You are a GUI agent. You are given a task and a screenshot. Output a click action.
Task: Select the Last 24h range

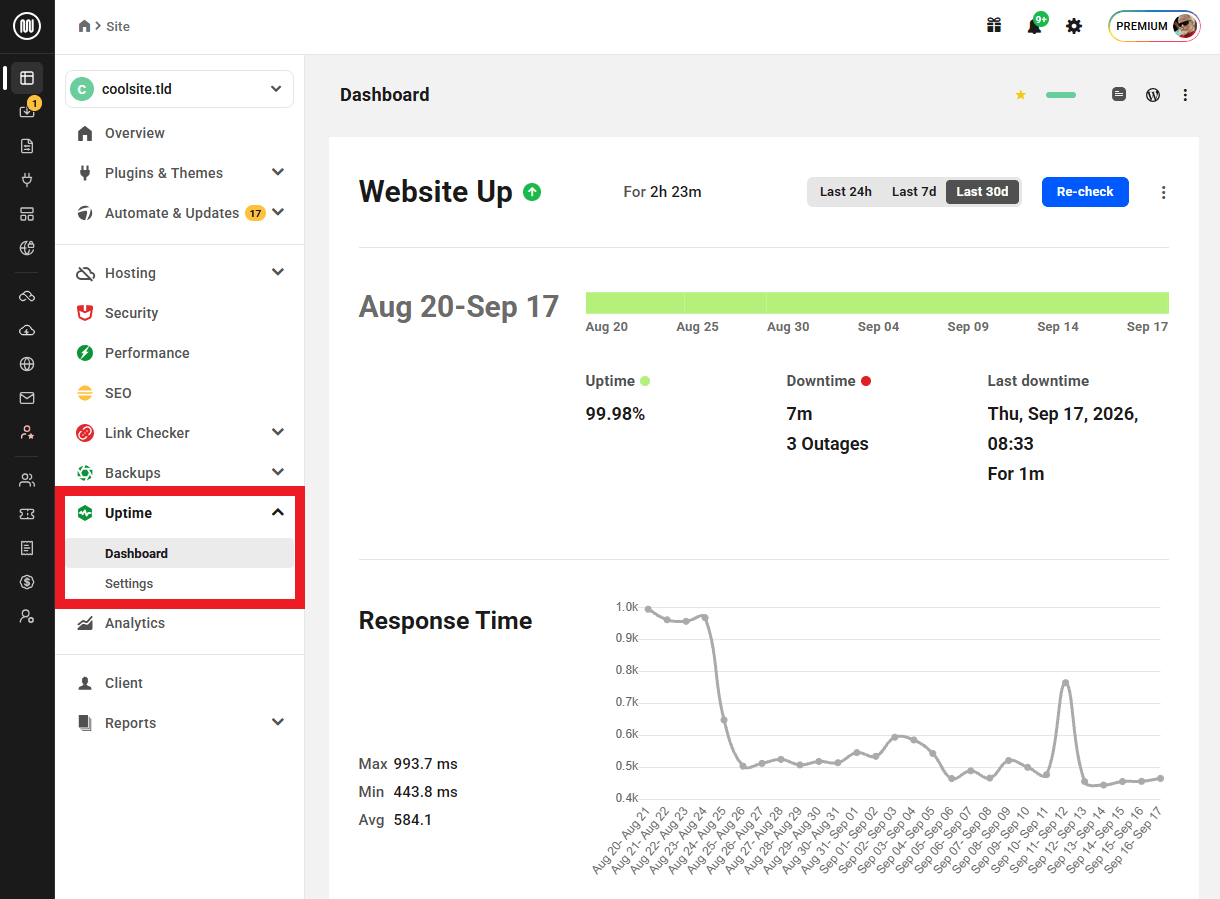point(846,192)
